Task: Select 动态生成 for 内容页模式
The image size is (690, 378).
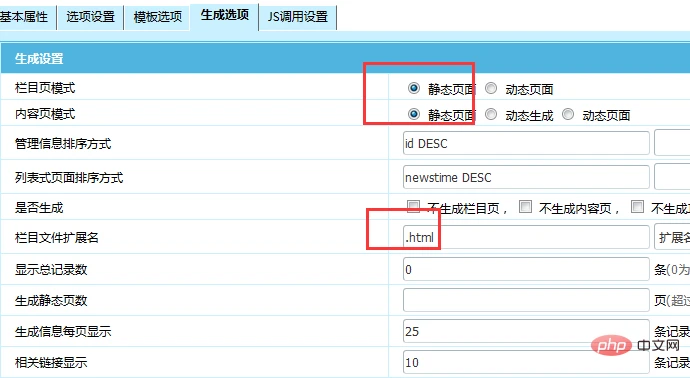Action: coord(491,114)
